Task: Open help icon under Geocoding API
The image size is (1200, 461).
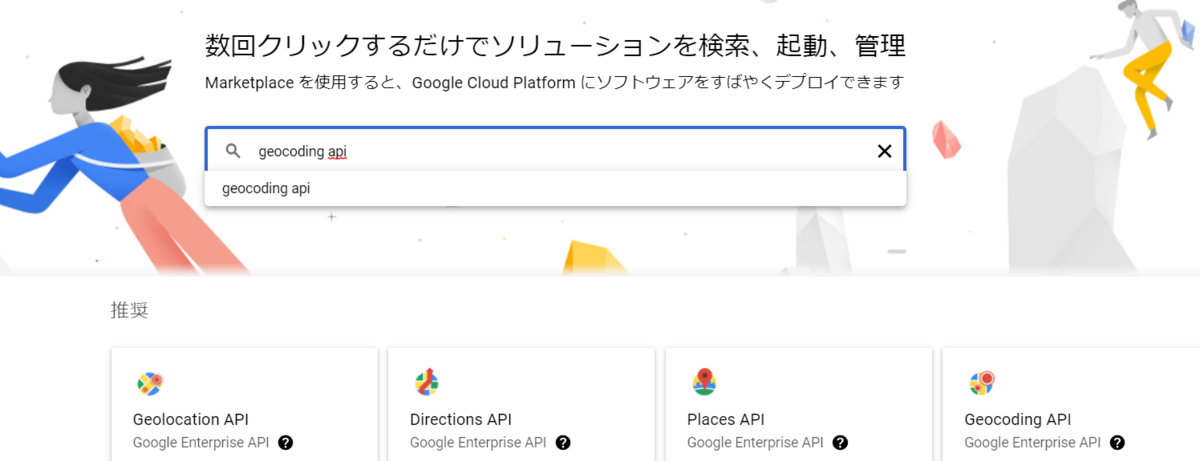Action: coord(1117,442)
